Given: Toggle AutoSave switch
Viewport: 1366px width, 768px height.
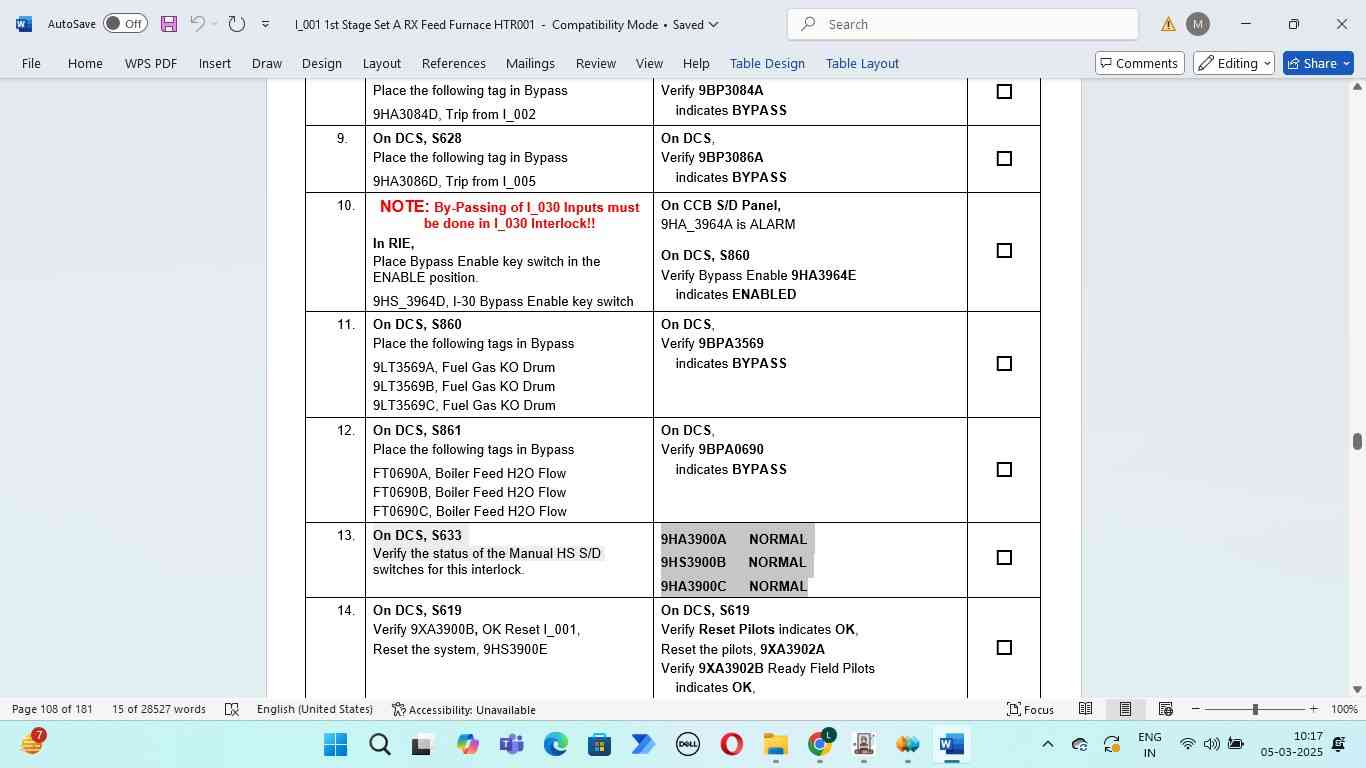Looking at the screenshot, I should pos(125,24).
